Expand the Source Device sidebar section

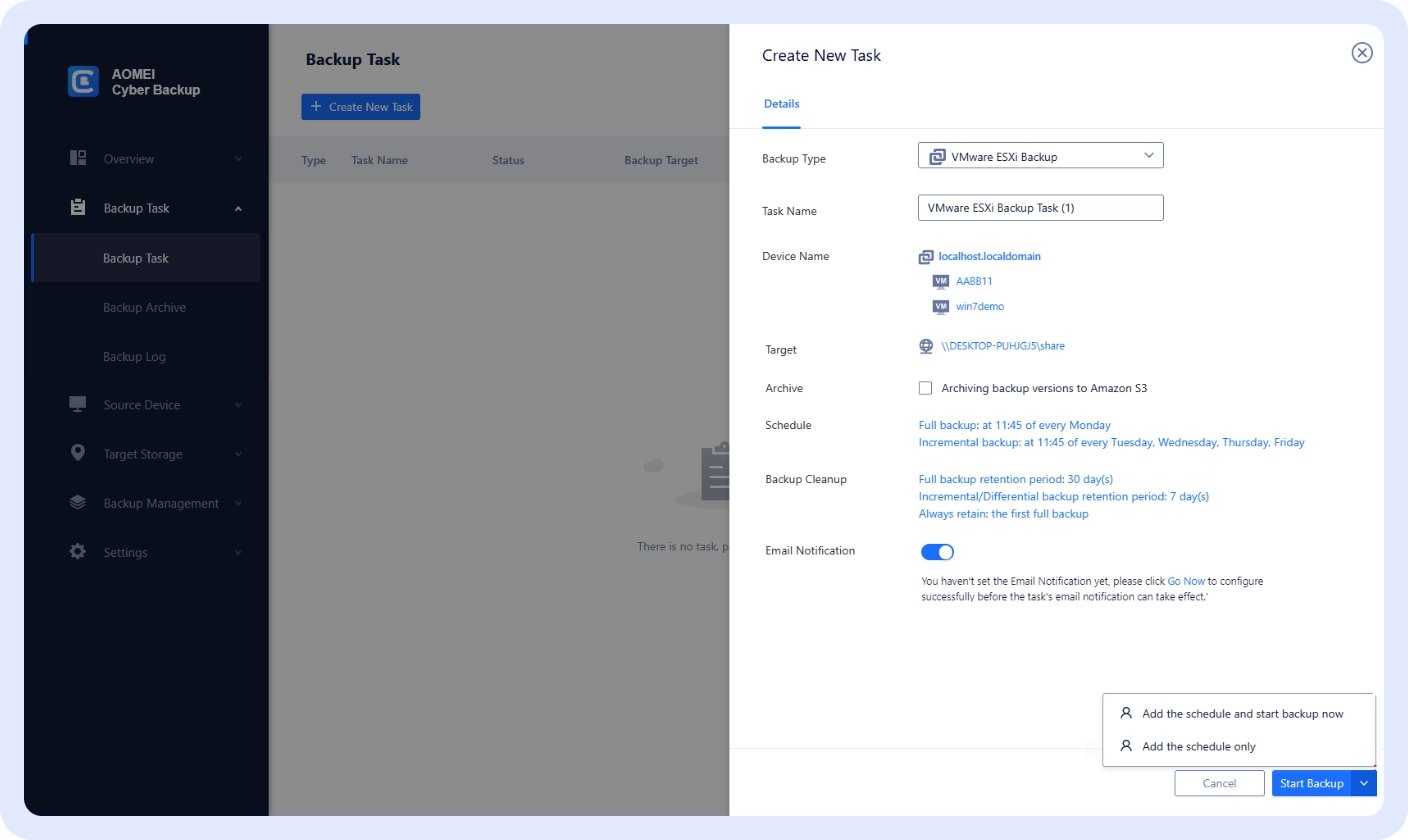pos(238,405)
